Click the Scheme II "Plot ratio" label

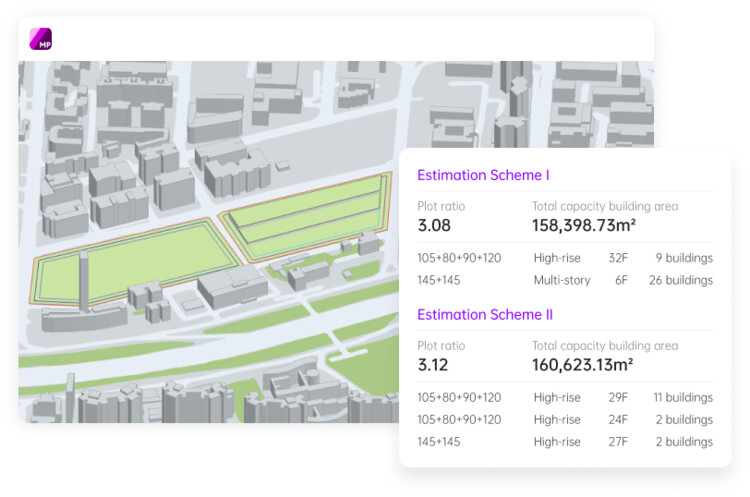[441, 346]
